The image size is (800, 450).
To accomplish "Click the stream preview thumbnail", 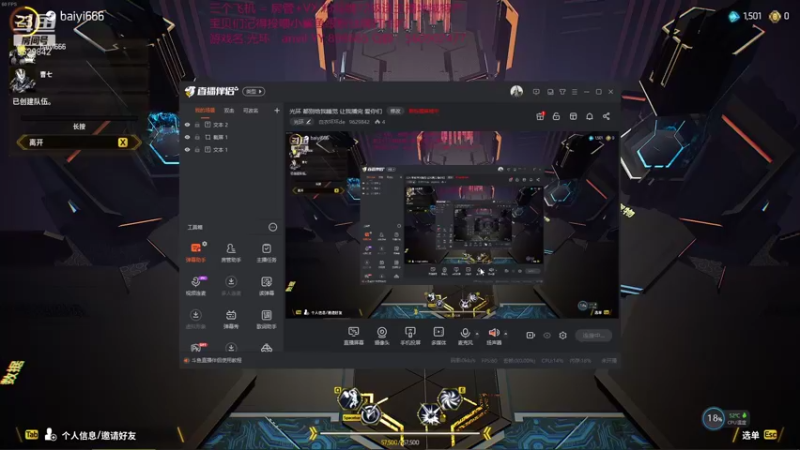I will [x=452, y=224].
